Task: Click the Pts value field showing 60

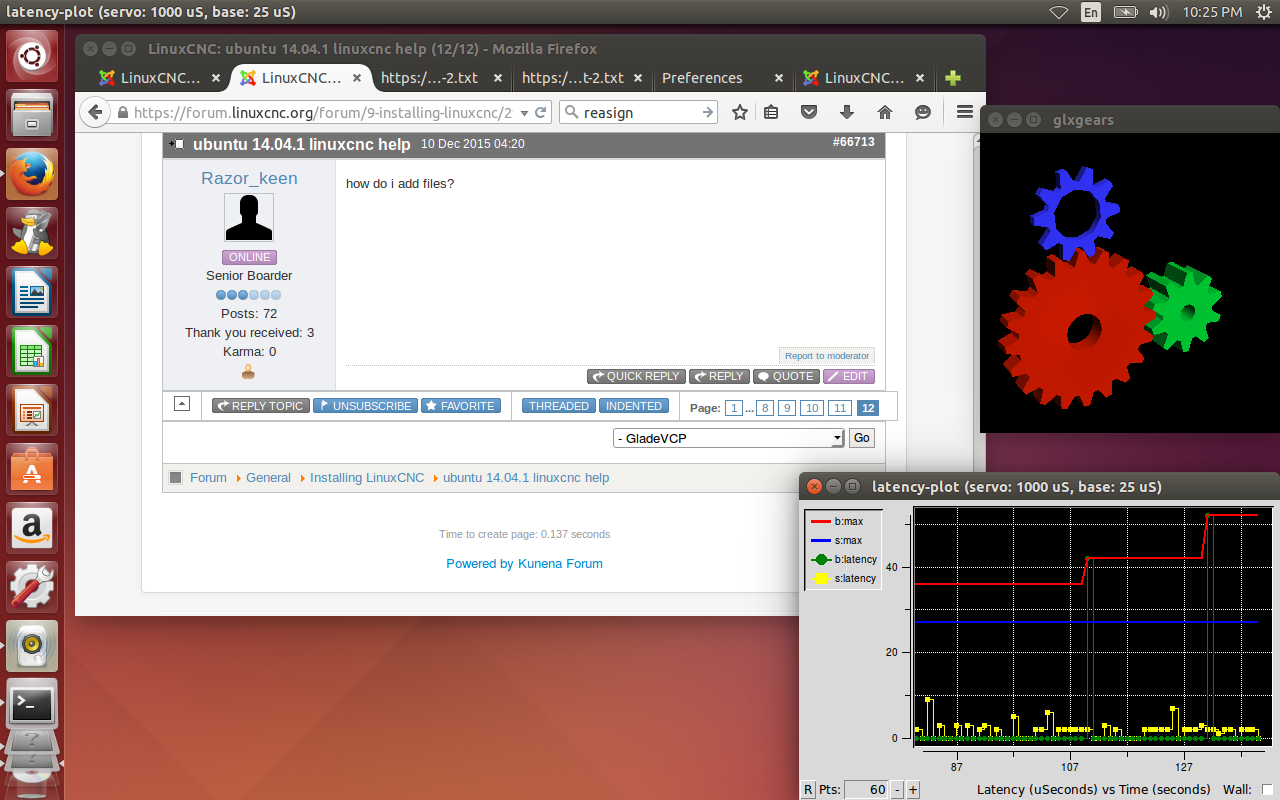Action: coord(866,790)
